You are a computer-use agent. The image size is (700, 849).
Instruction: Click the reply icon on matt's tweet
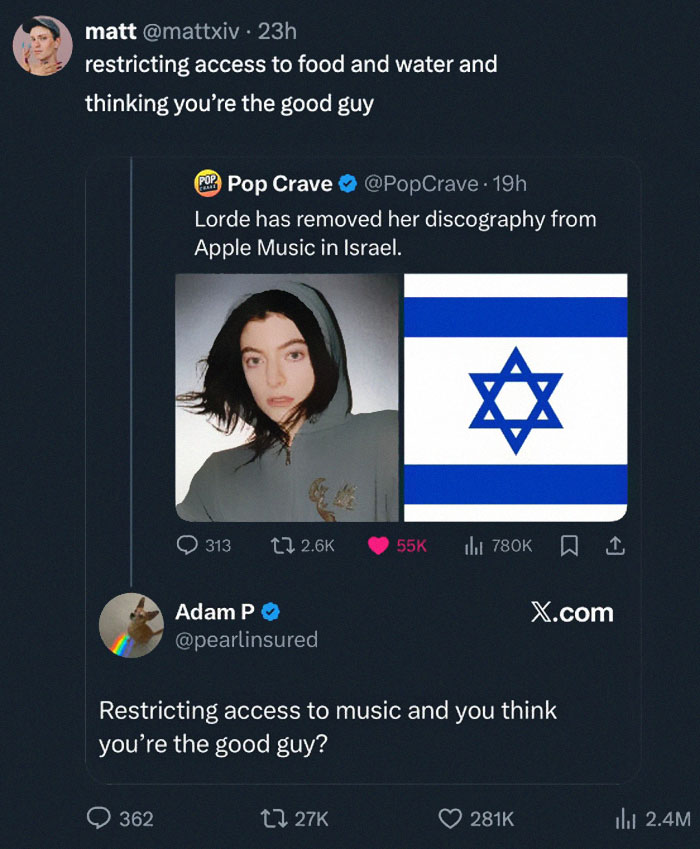[101, 818]
